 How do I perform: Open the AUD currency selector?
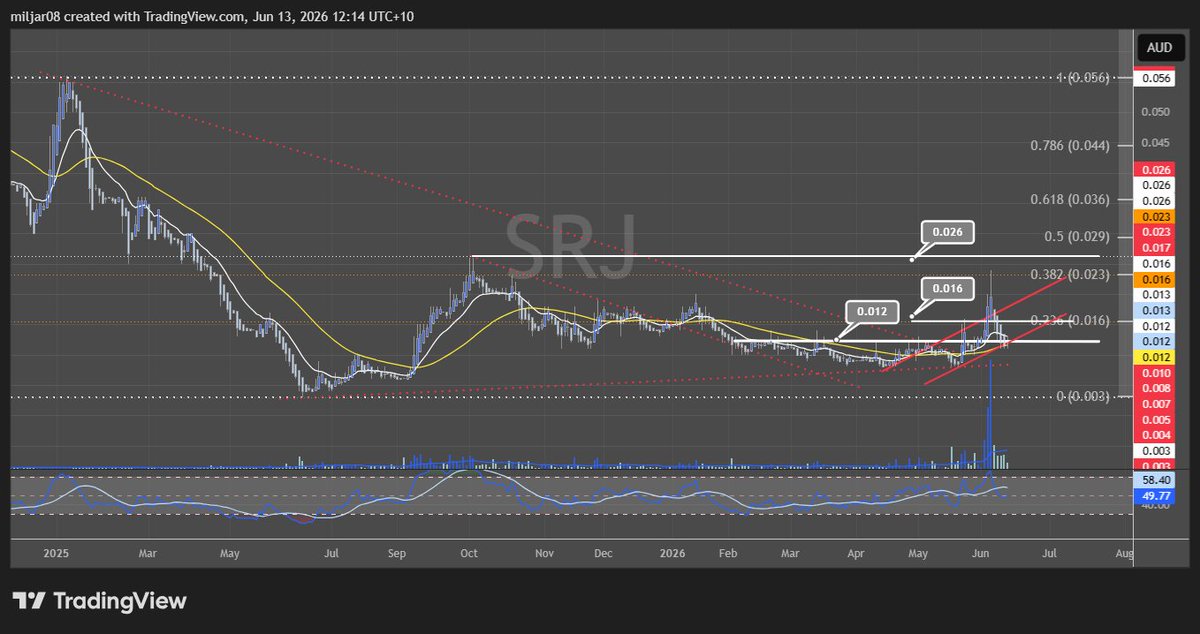point(1159,47)
